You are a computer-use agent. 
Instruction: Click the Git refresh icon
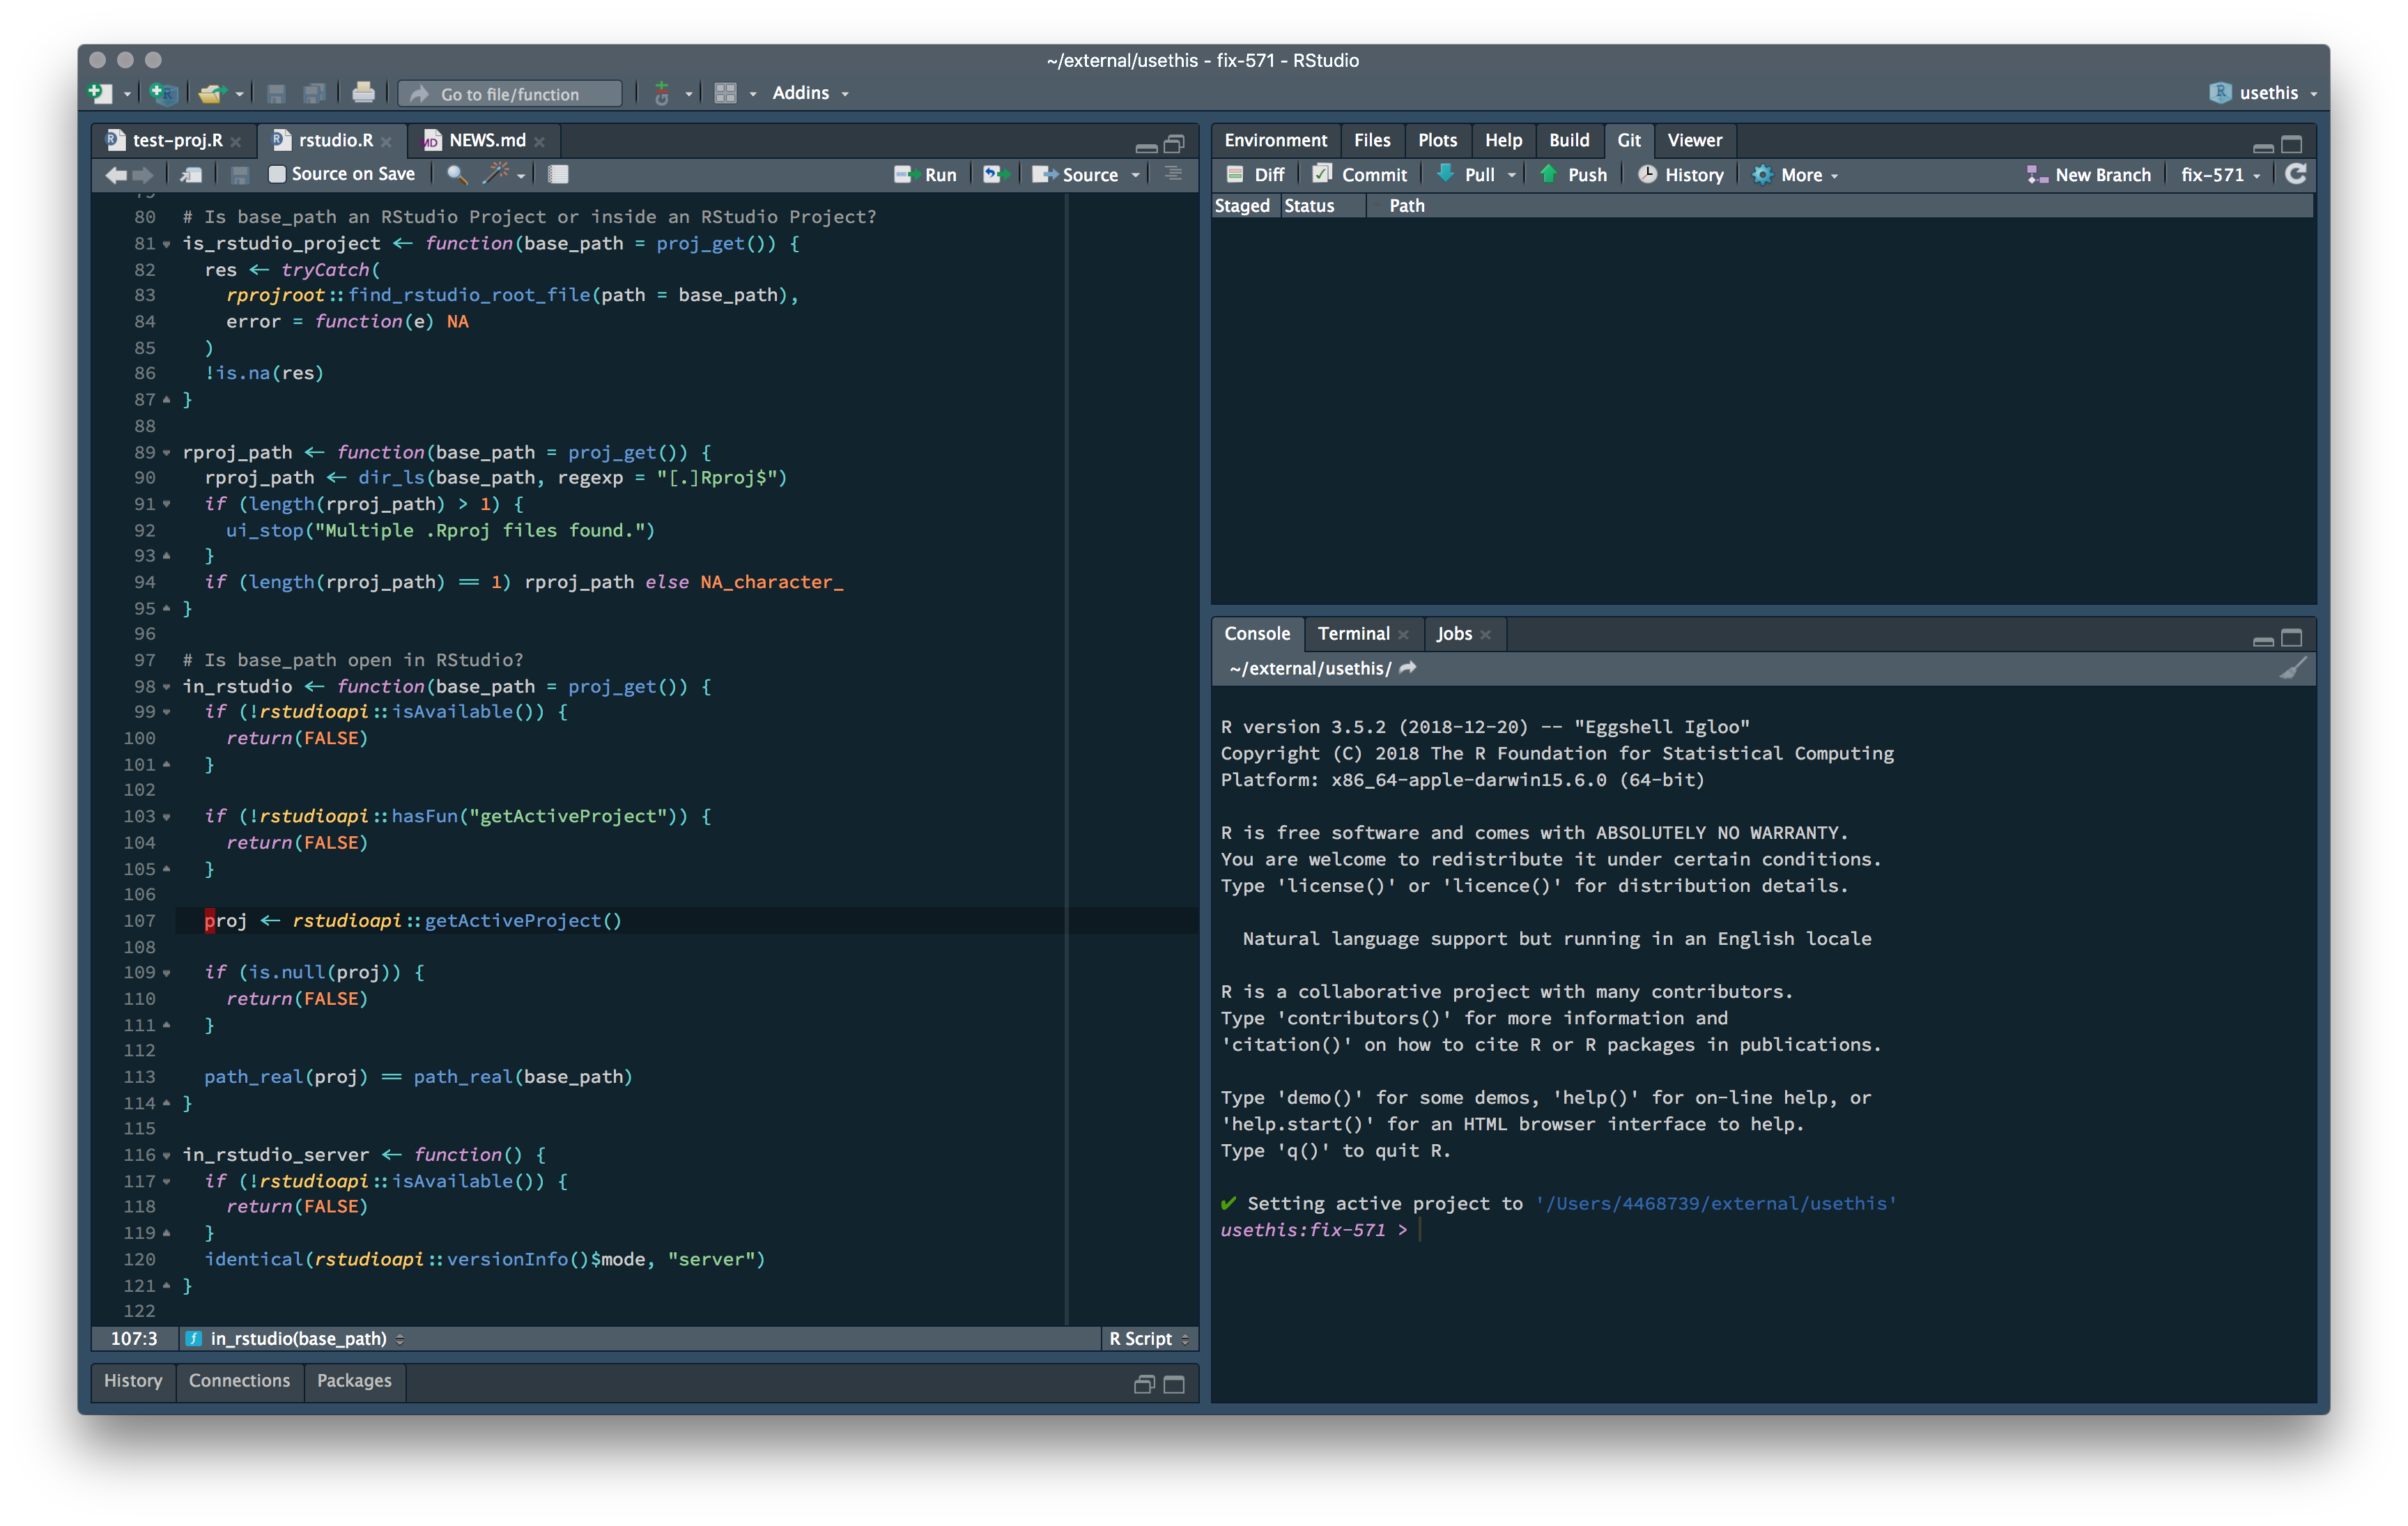click(2296, 174)
